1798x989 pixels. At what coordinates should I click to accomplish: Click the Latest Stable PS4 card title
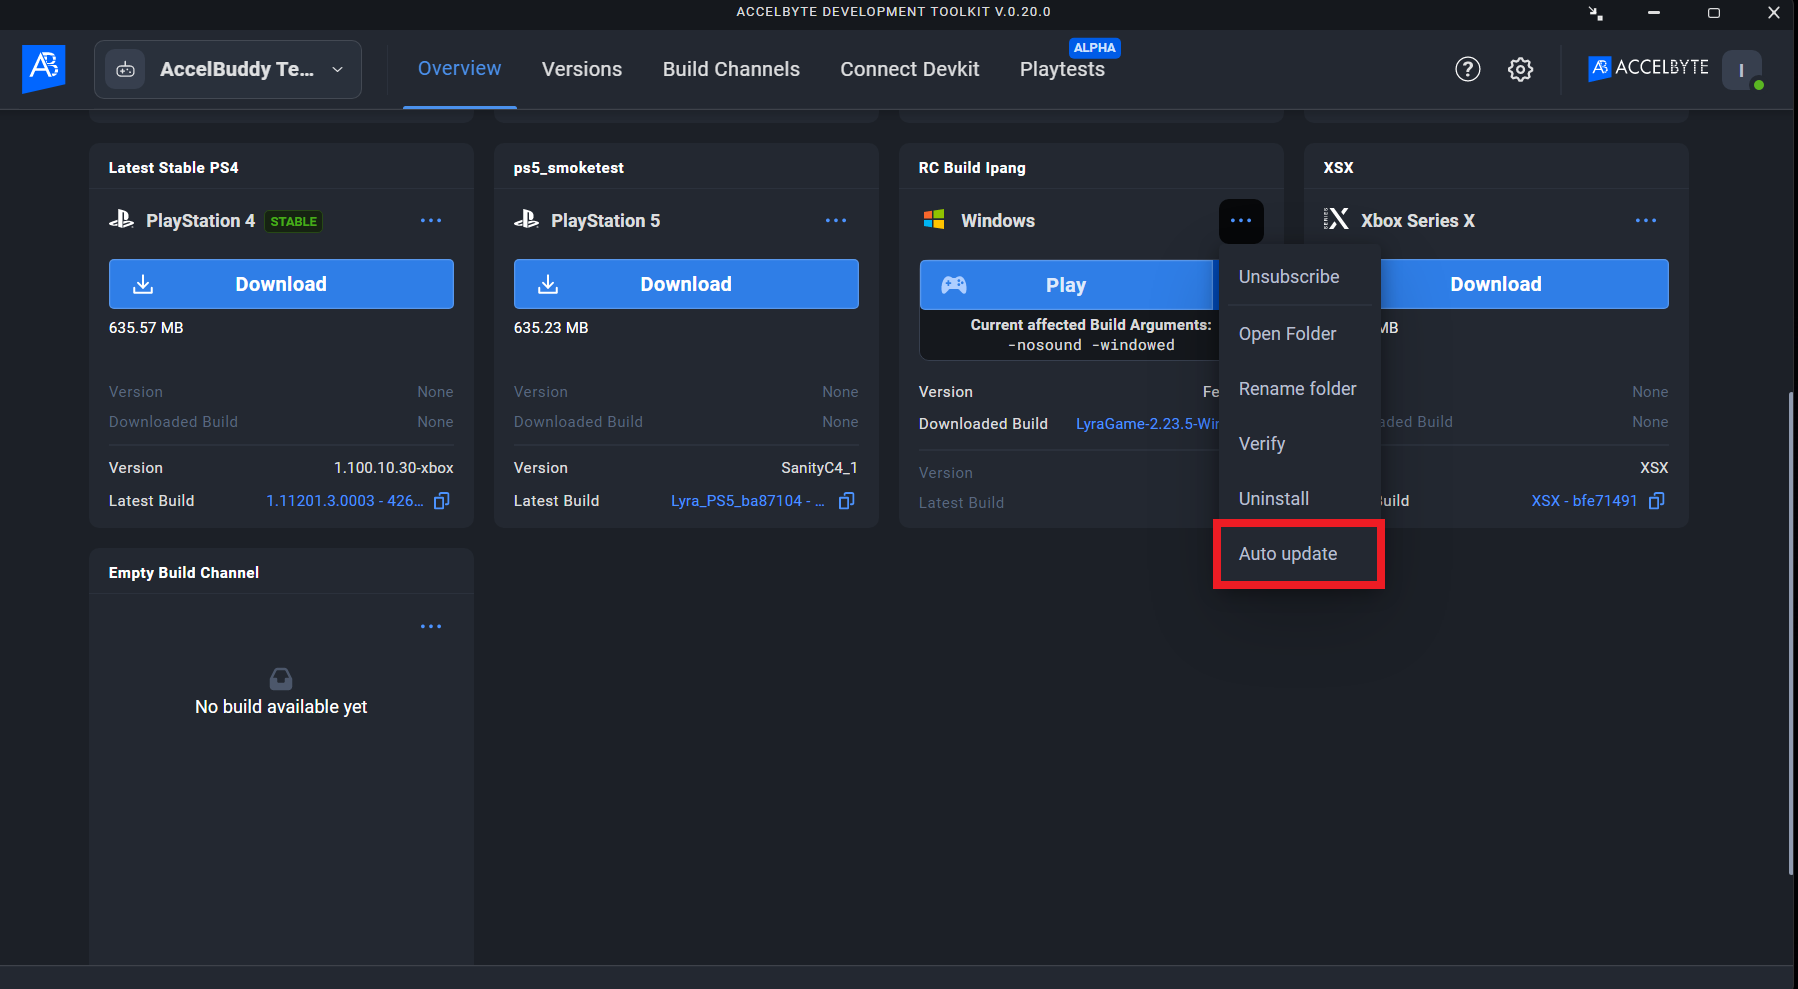[173, 168]
